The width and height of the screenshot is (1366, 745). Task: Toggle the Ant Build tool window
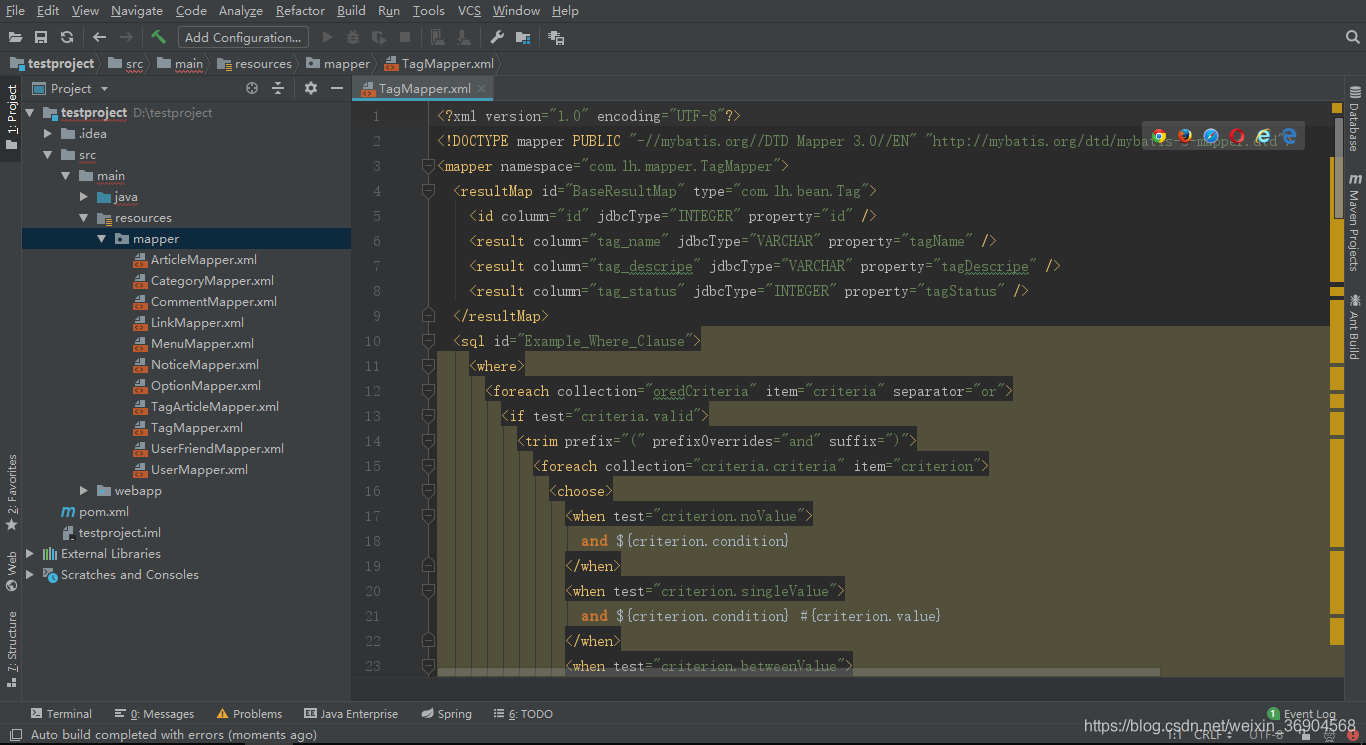1354,326
